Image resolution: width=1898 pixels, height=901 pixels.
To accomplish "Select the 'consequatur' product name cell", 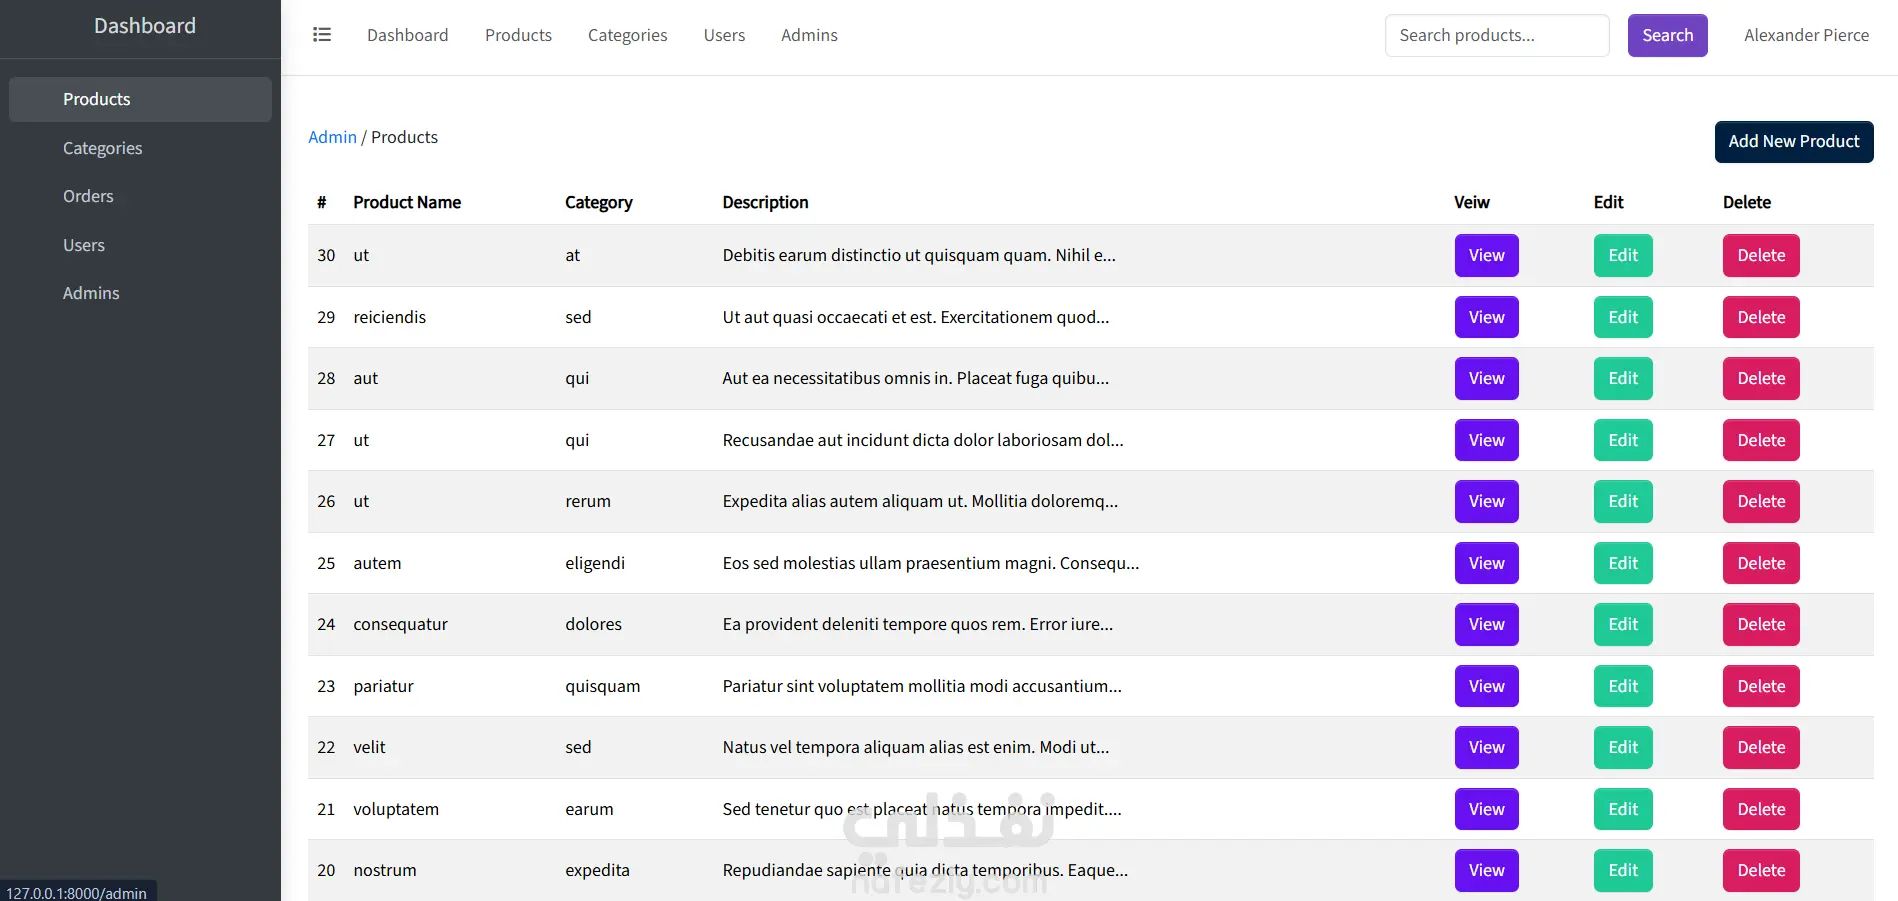I will pyautogui.click(x=400, y=624).
